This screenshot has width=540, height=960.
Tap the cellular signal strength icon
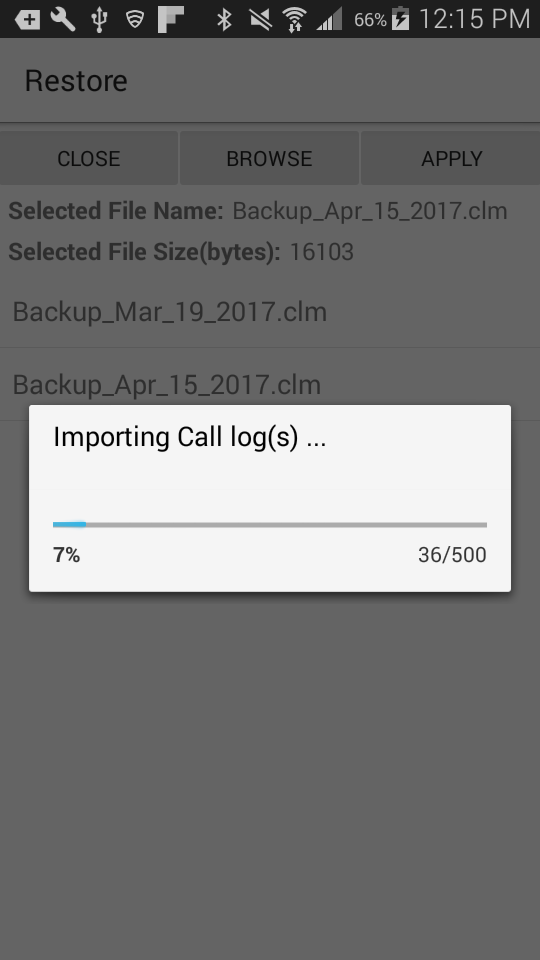point(329,20)
